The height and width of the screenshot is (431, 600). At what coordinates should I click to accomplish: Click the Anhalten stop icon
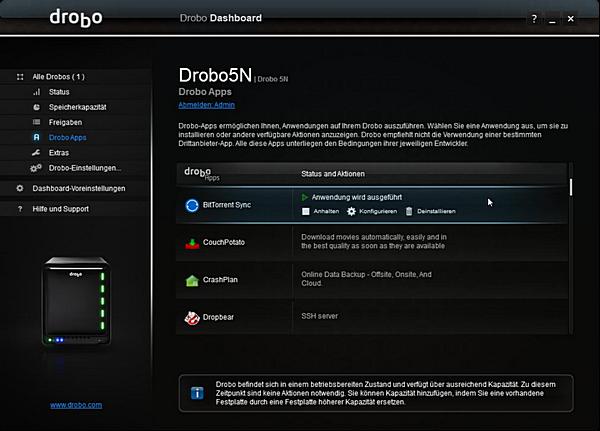tap(305, 211)
